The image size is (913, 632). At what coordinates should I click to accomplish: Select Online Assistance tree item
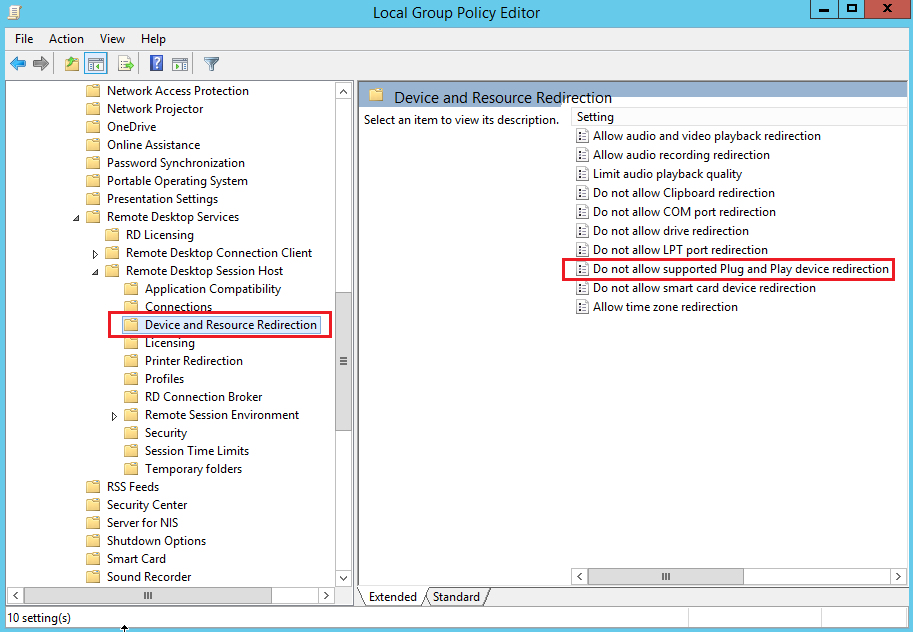(153, 145)
